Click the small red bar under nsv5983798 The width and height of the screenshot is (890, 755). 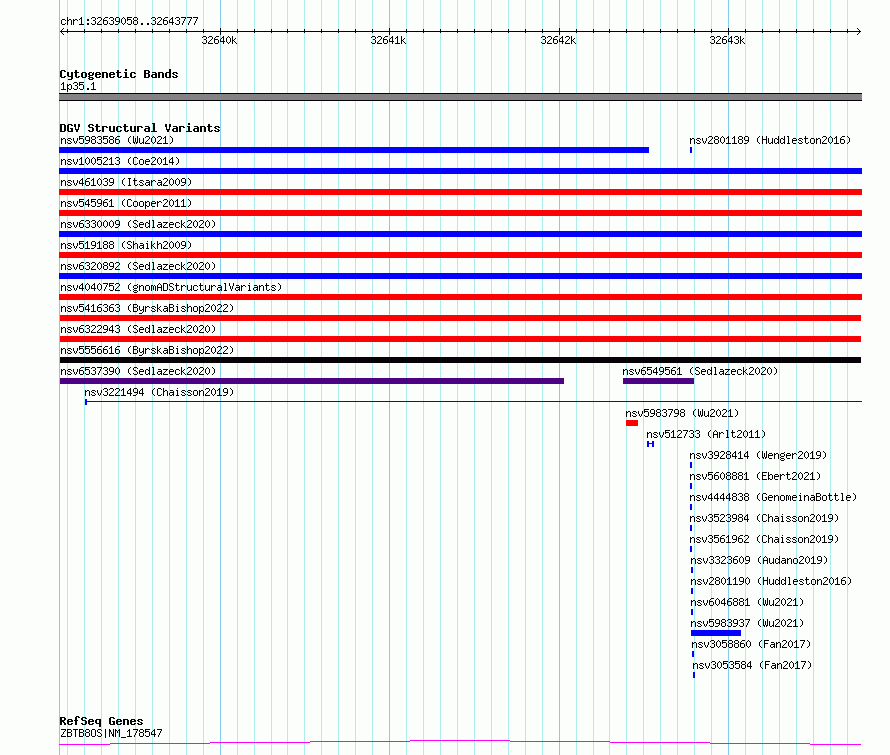(x=632, y=423)
